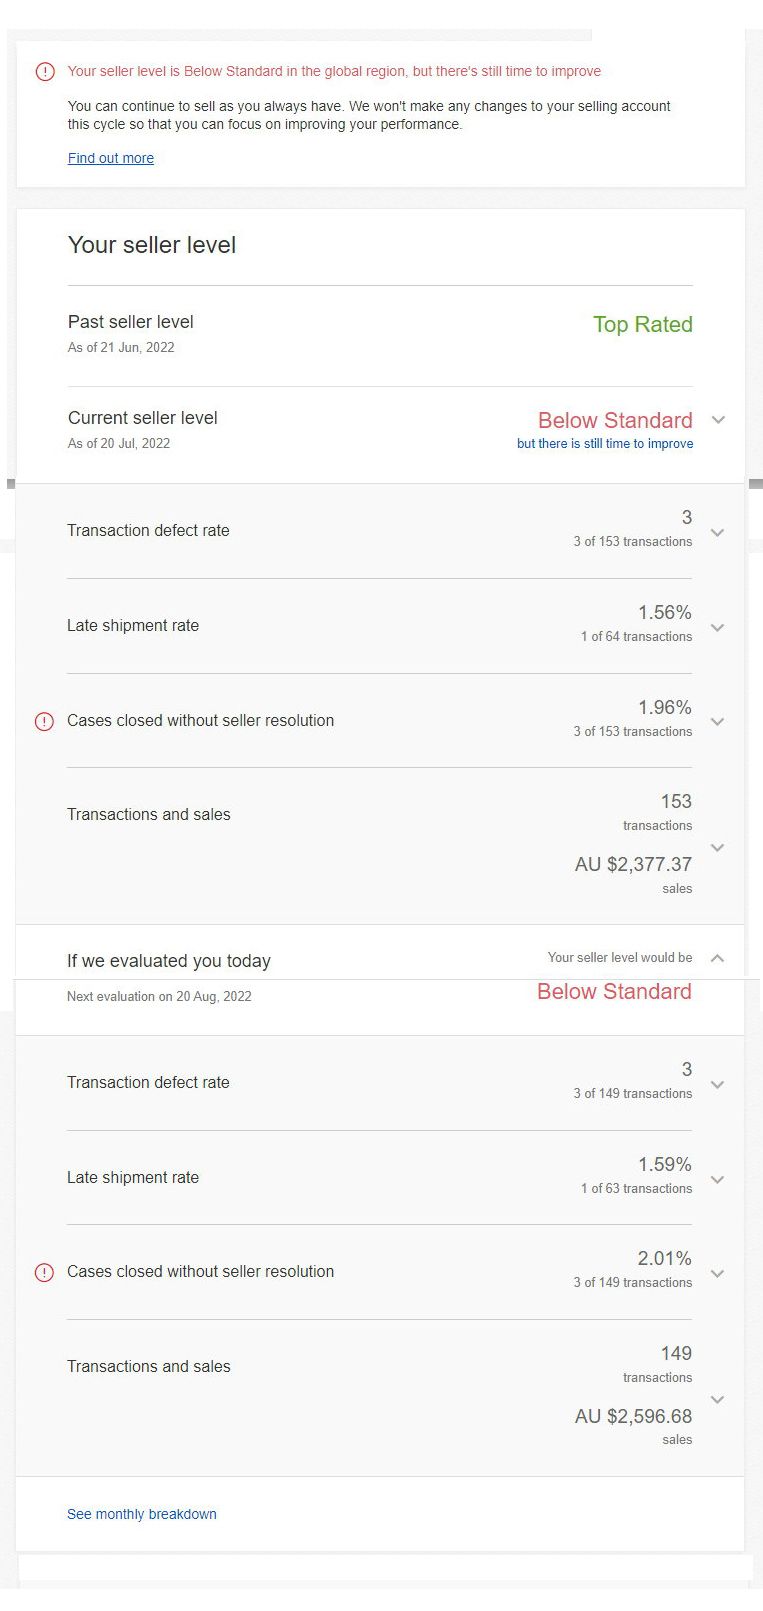Click the red alert icon in top warning banner

coord(44,71)
